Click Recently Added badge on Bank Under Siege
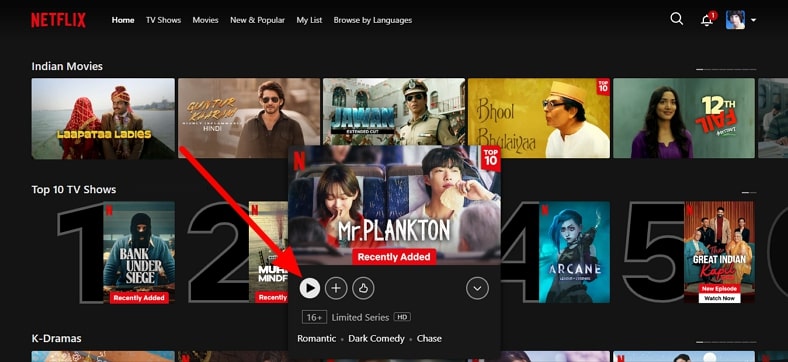788x362 pixels. [139, 298]
